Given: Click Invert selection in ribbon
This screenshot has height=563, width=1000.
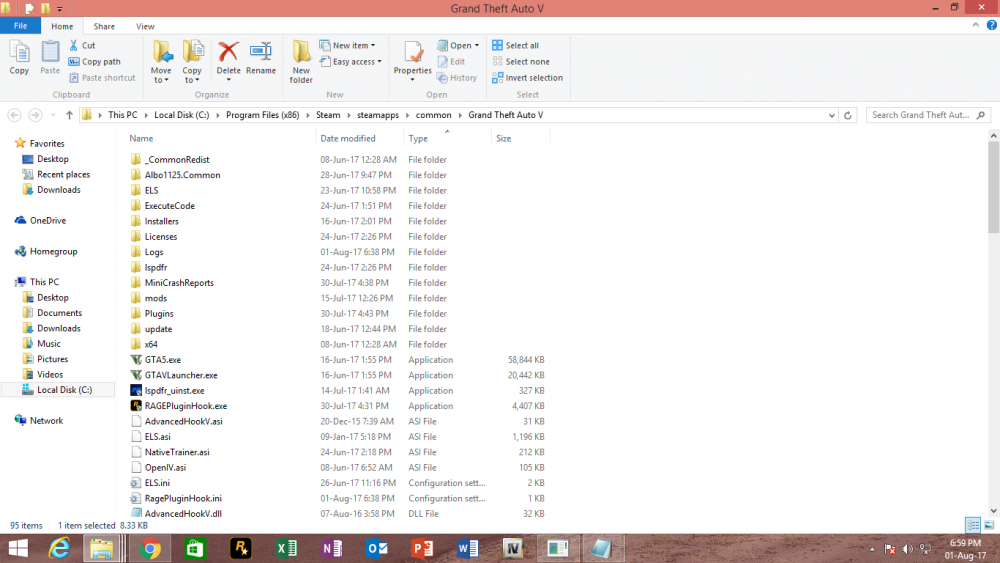Looking at the screenshot, I should coord(527,78).
